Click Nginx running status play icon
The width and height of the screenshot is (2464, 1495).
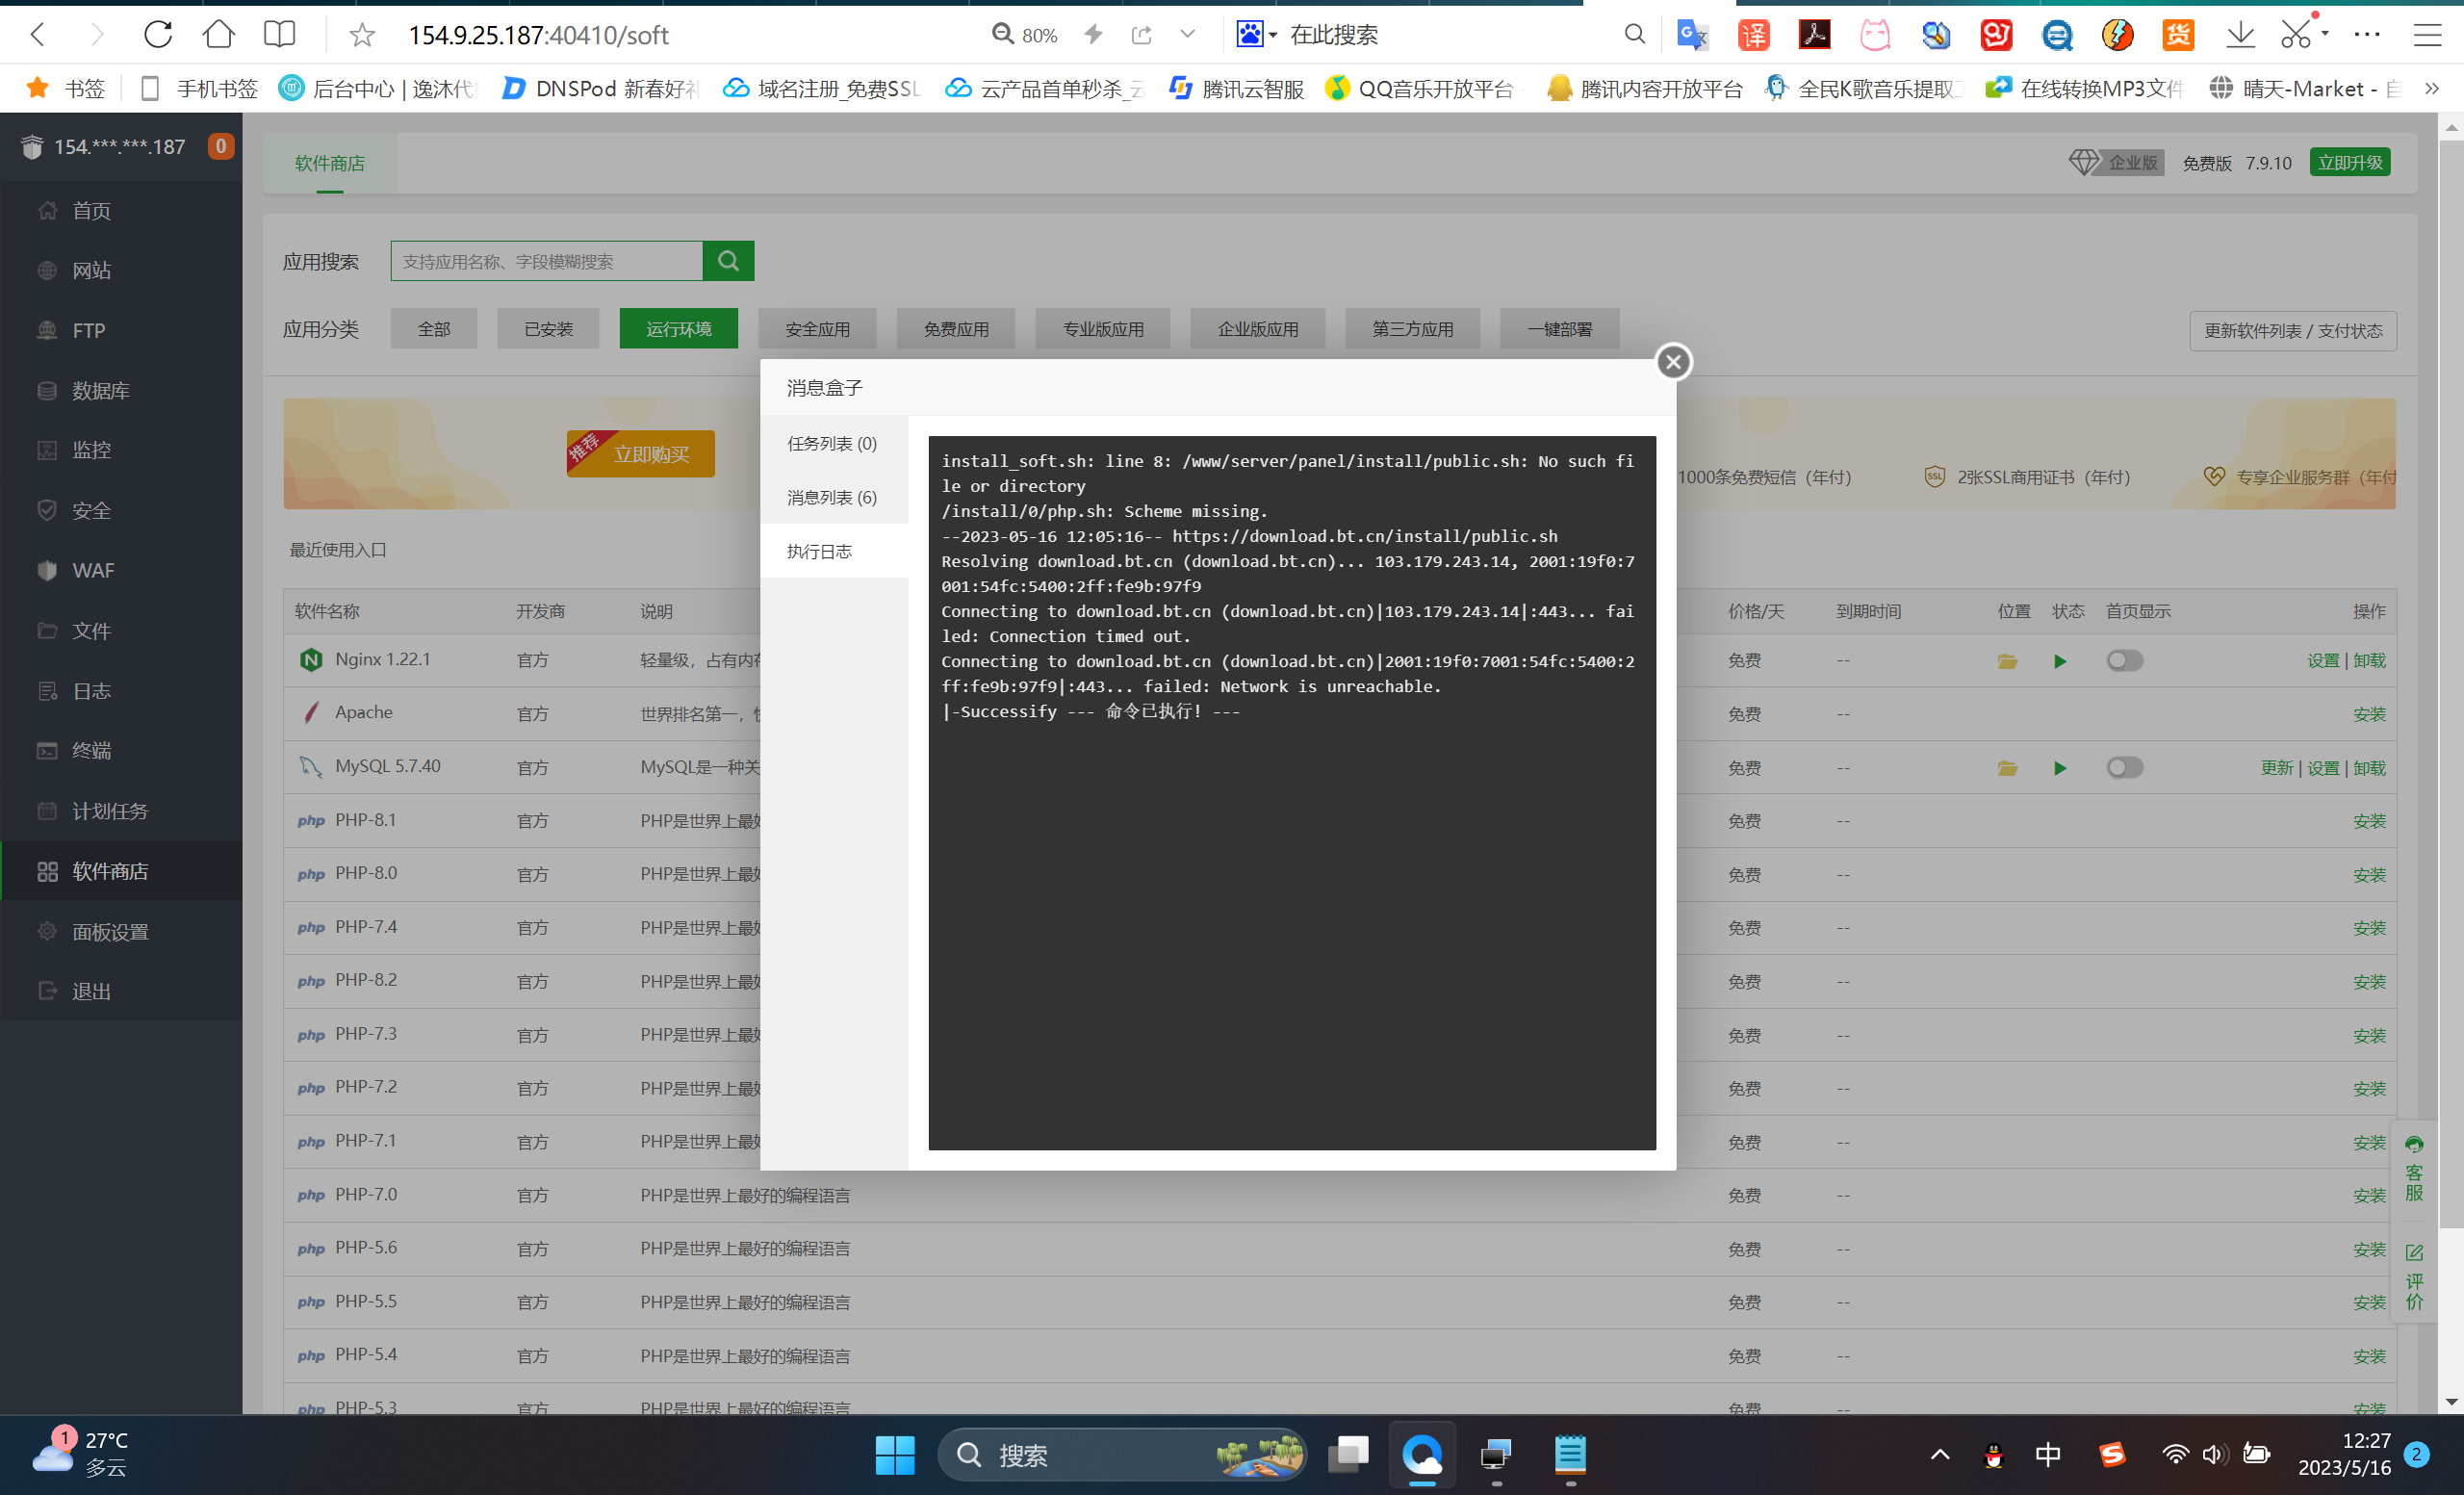2060,661
